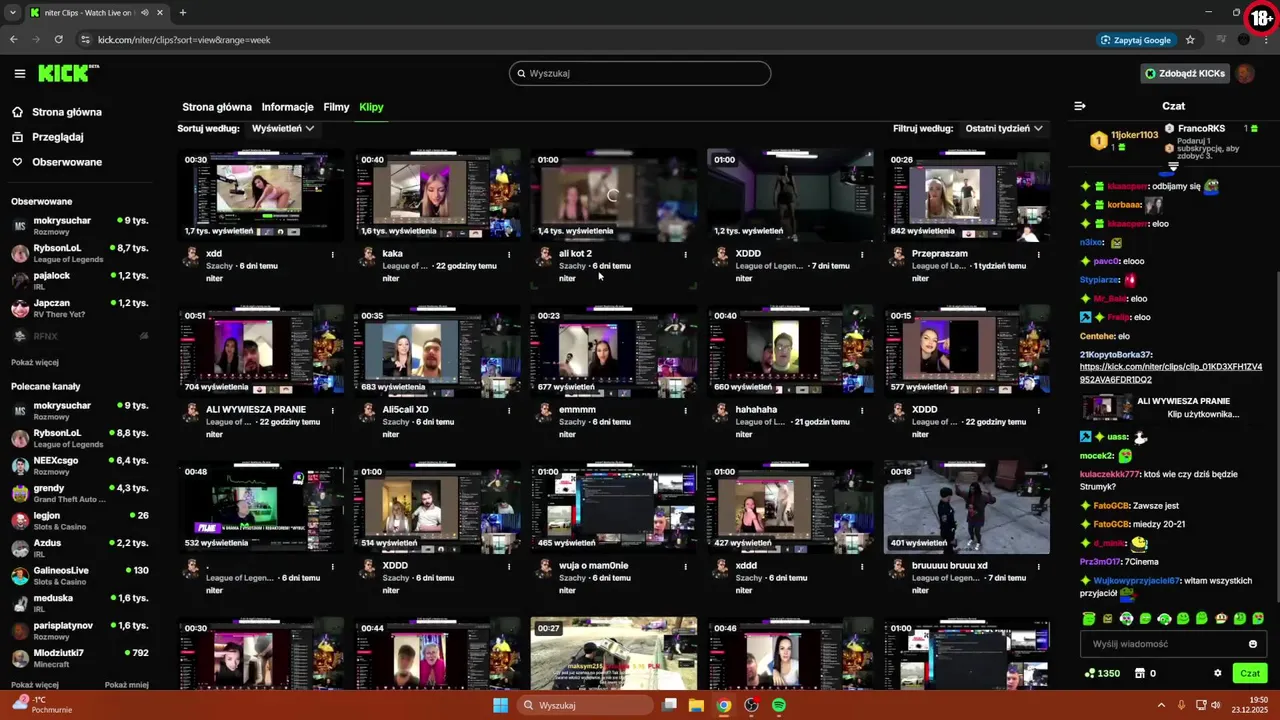Open user profile avatar top right
Screen dimensions: 1280x720
[1245, 73]
